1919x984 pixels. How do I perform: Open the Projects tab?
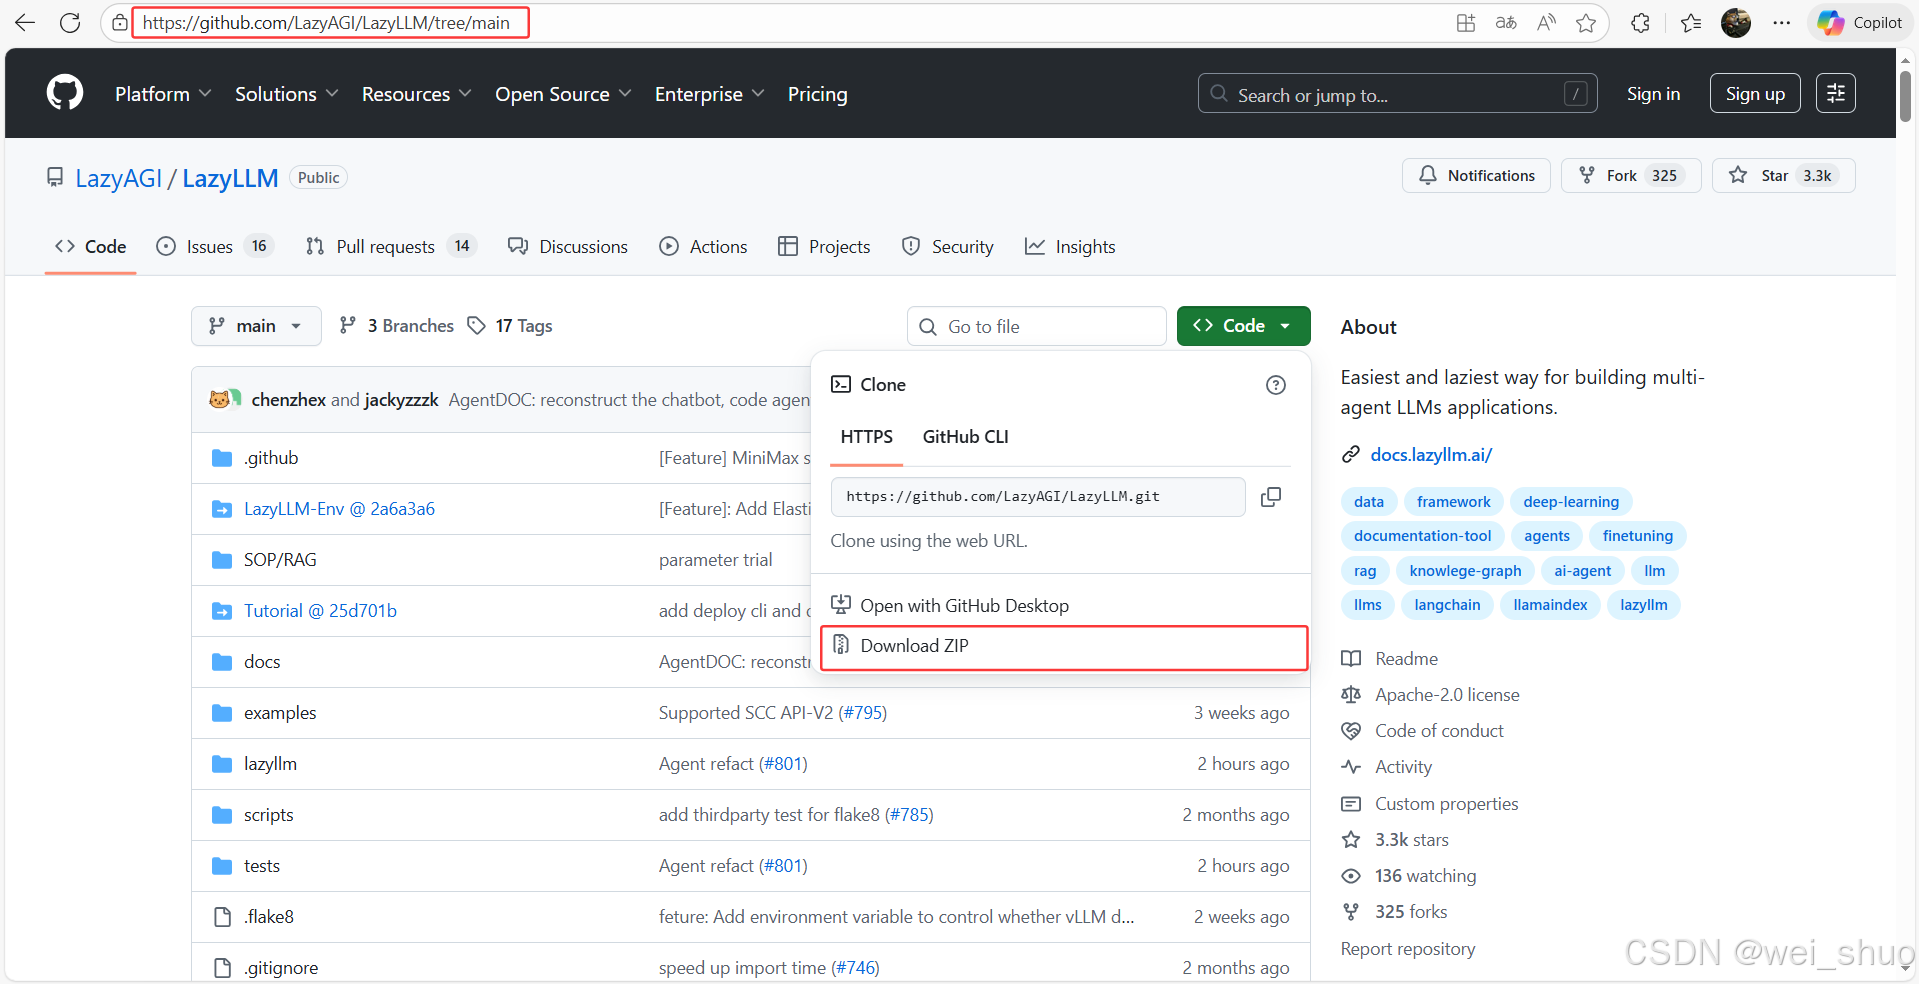[824, 247]
